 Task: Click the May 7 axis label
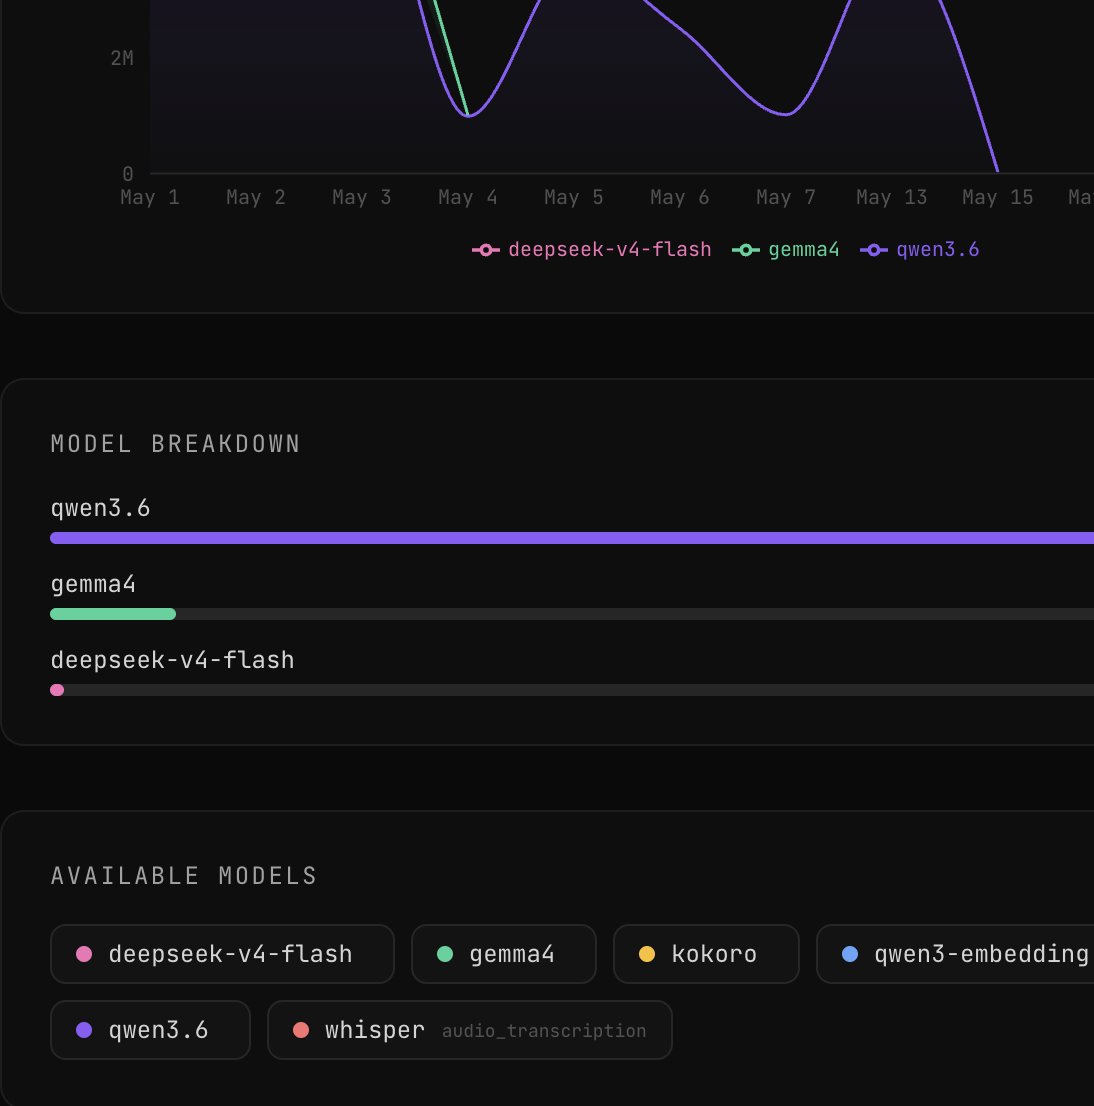786,198
